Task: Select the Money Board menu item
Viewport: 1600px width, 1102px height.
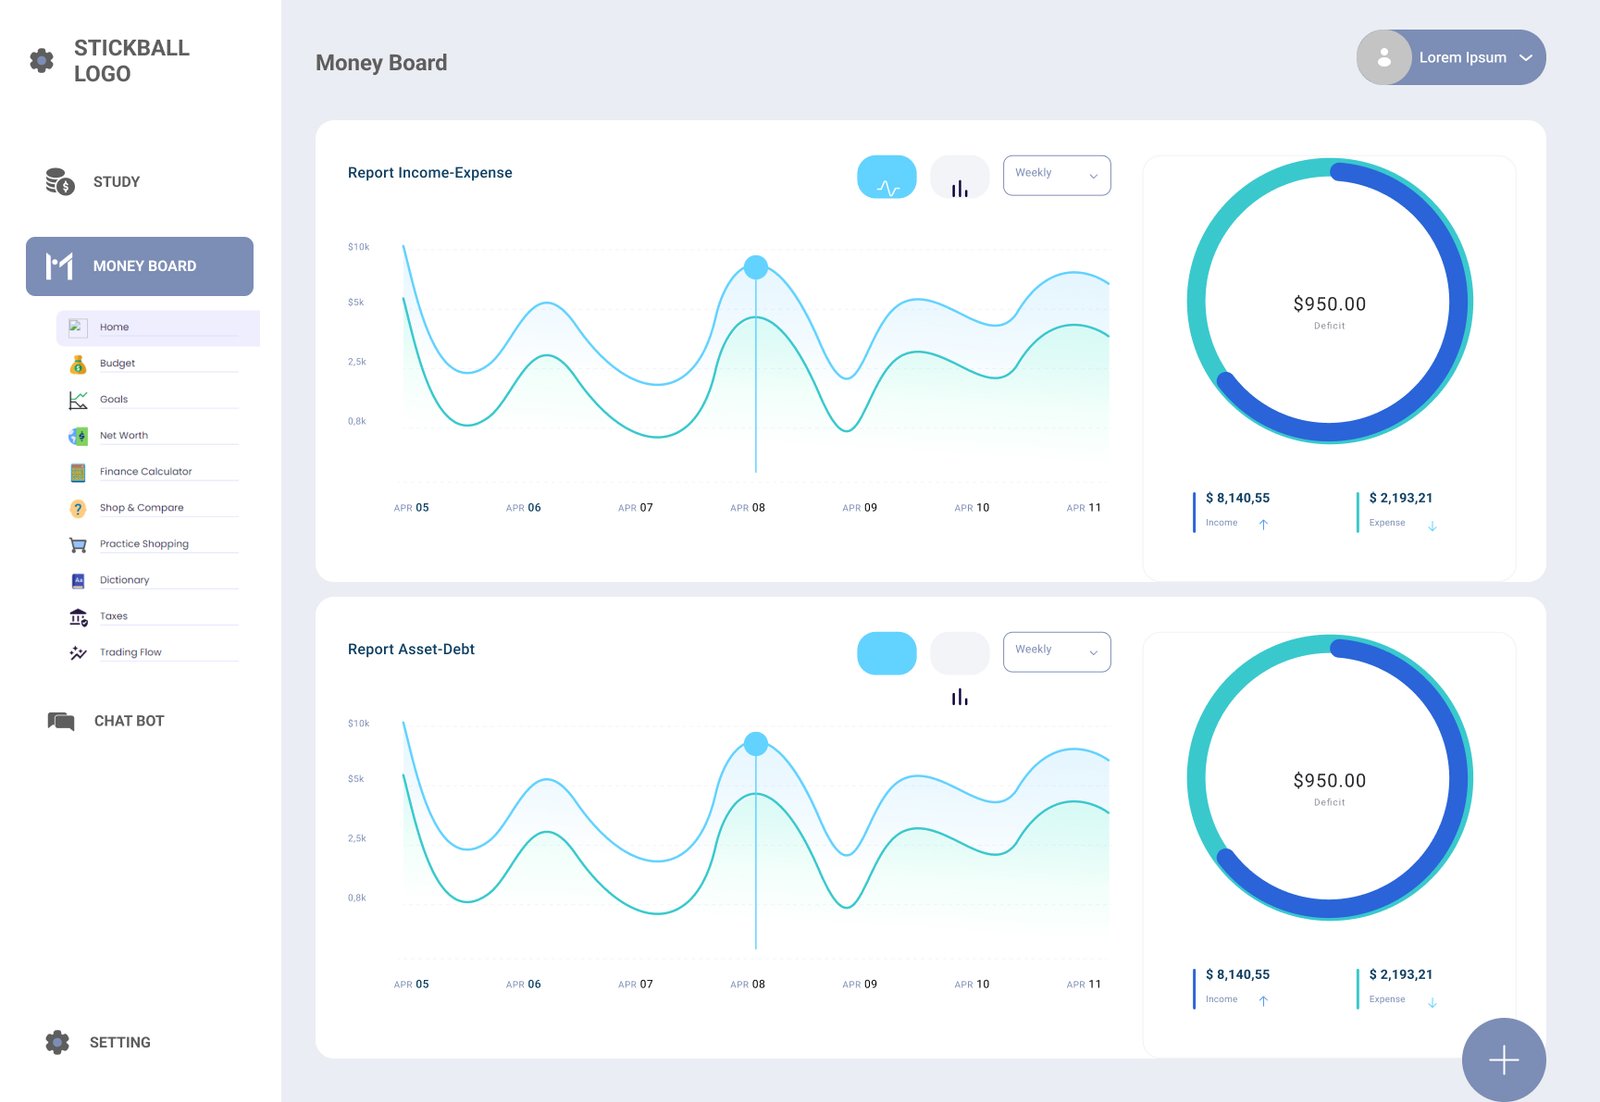Action: click(140, 266)
